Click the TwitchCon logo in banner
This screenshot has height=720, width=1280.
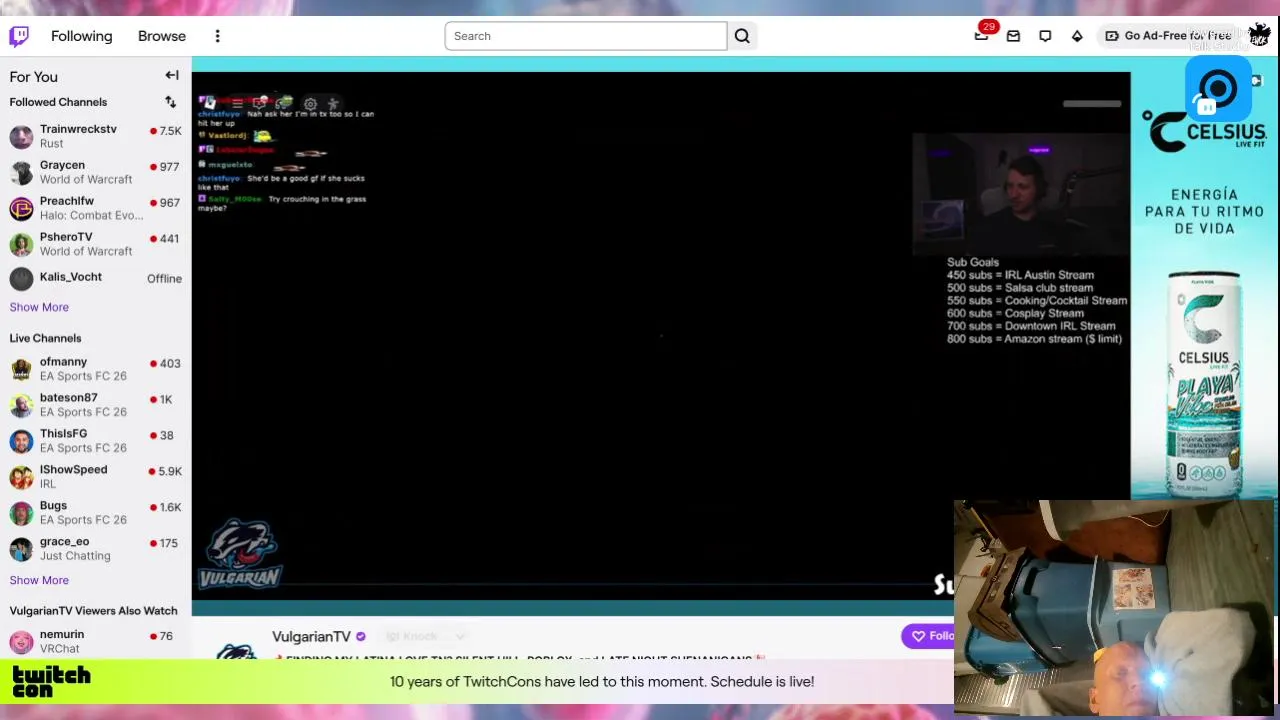coord(51,681)
